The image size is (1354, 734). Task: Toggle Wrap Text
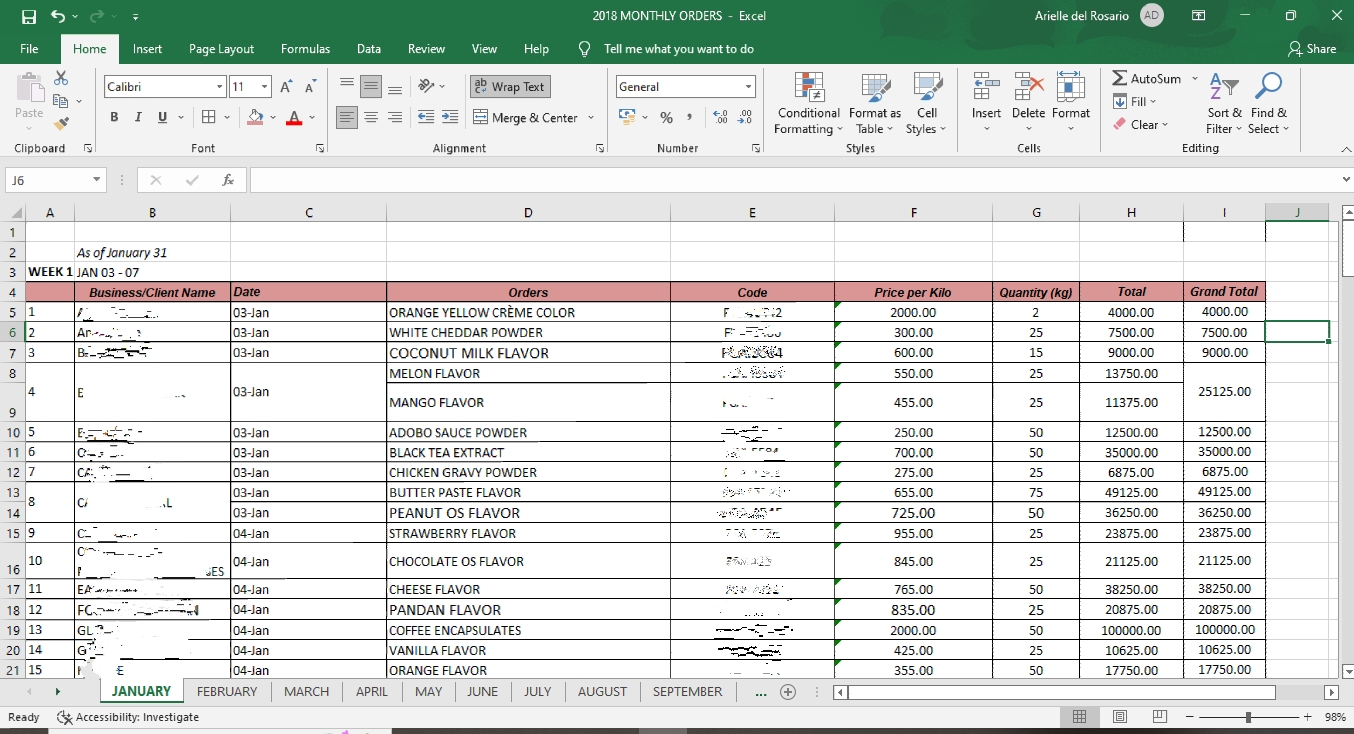click(510, 87)
